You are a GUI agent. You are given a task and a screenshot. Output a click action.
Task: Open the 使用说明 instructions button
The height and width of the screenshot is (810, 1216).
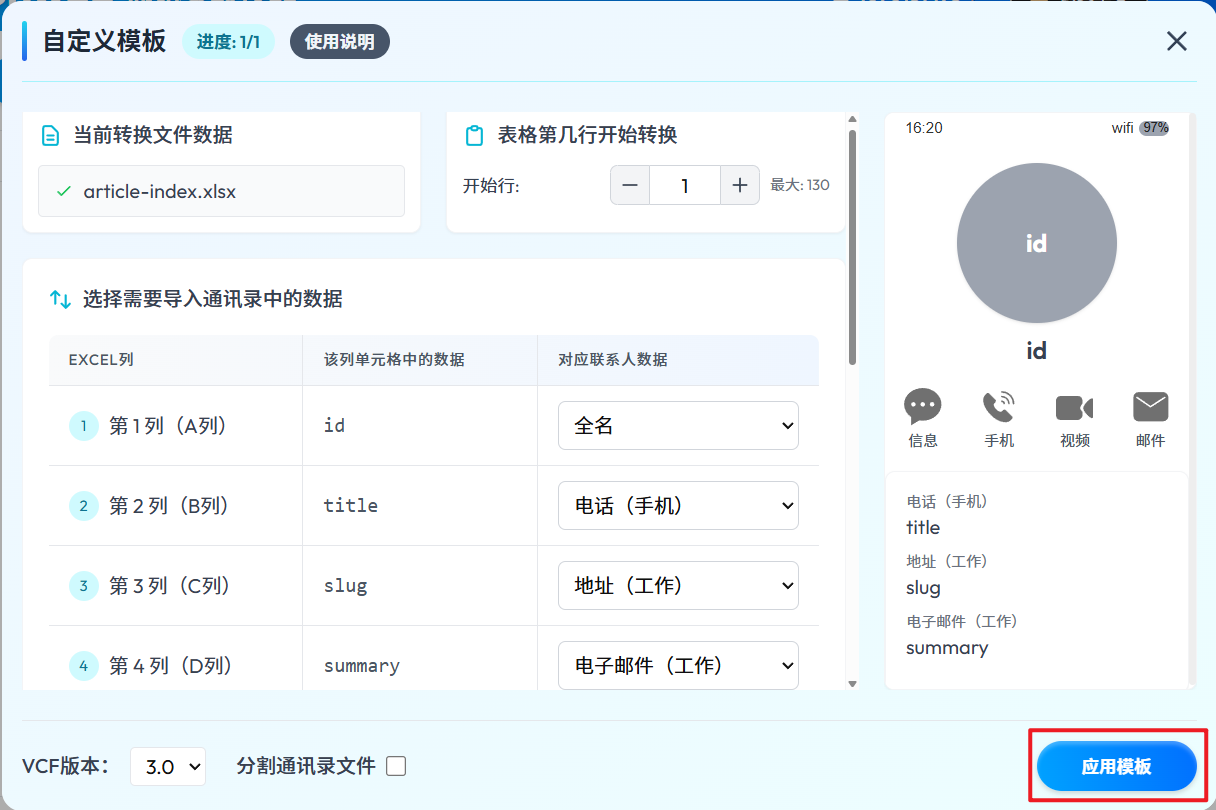click(340, 42)
